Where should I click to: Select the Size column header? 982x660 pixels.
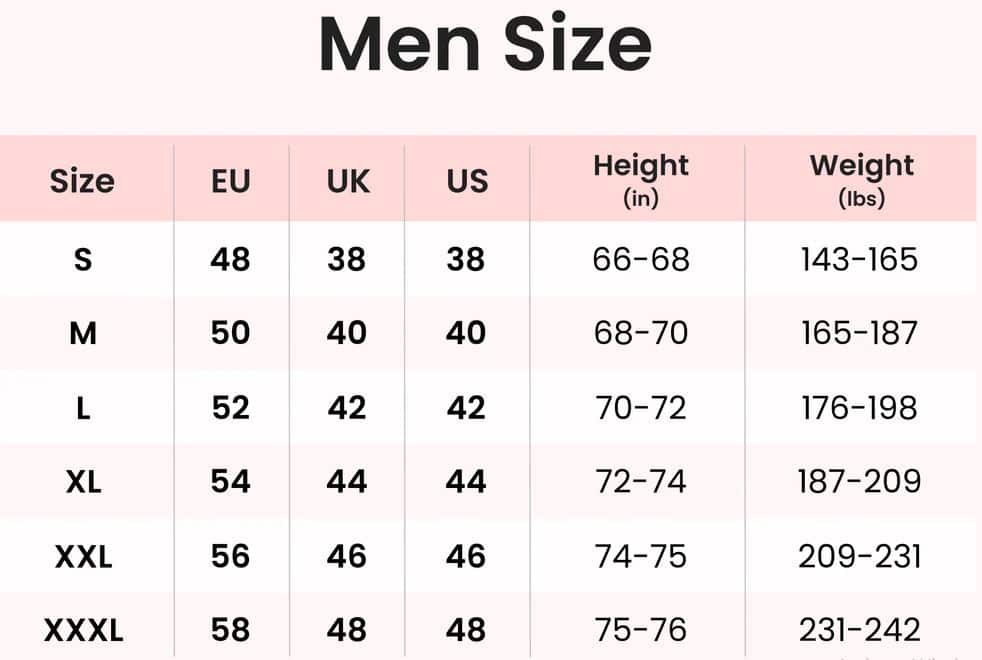point(82,181)
